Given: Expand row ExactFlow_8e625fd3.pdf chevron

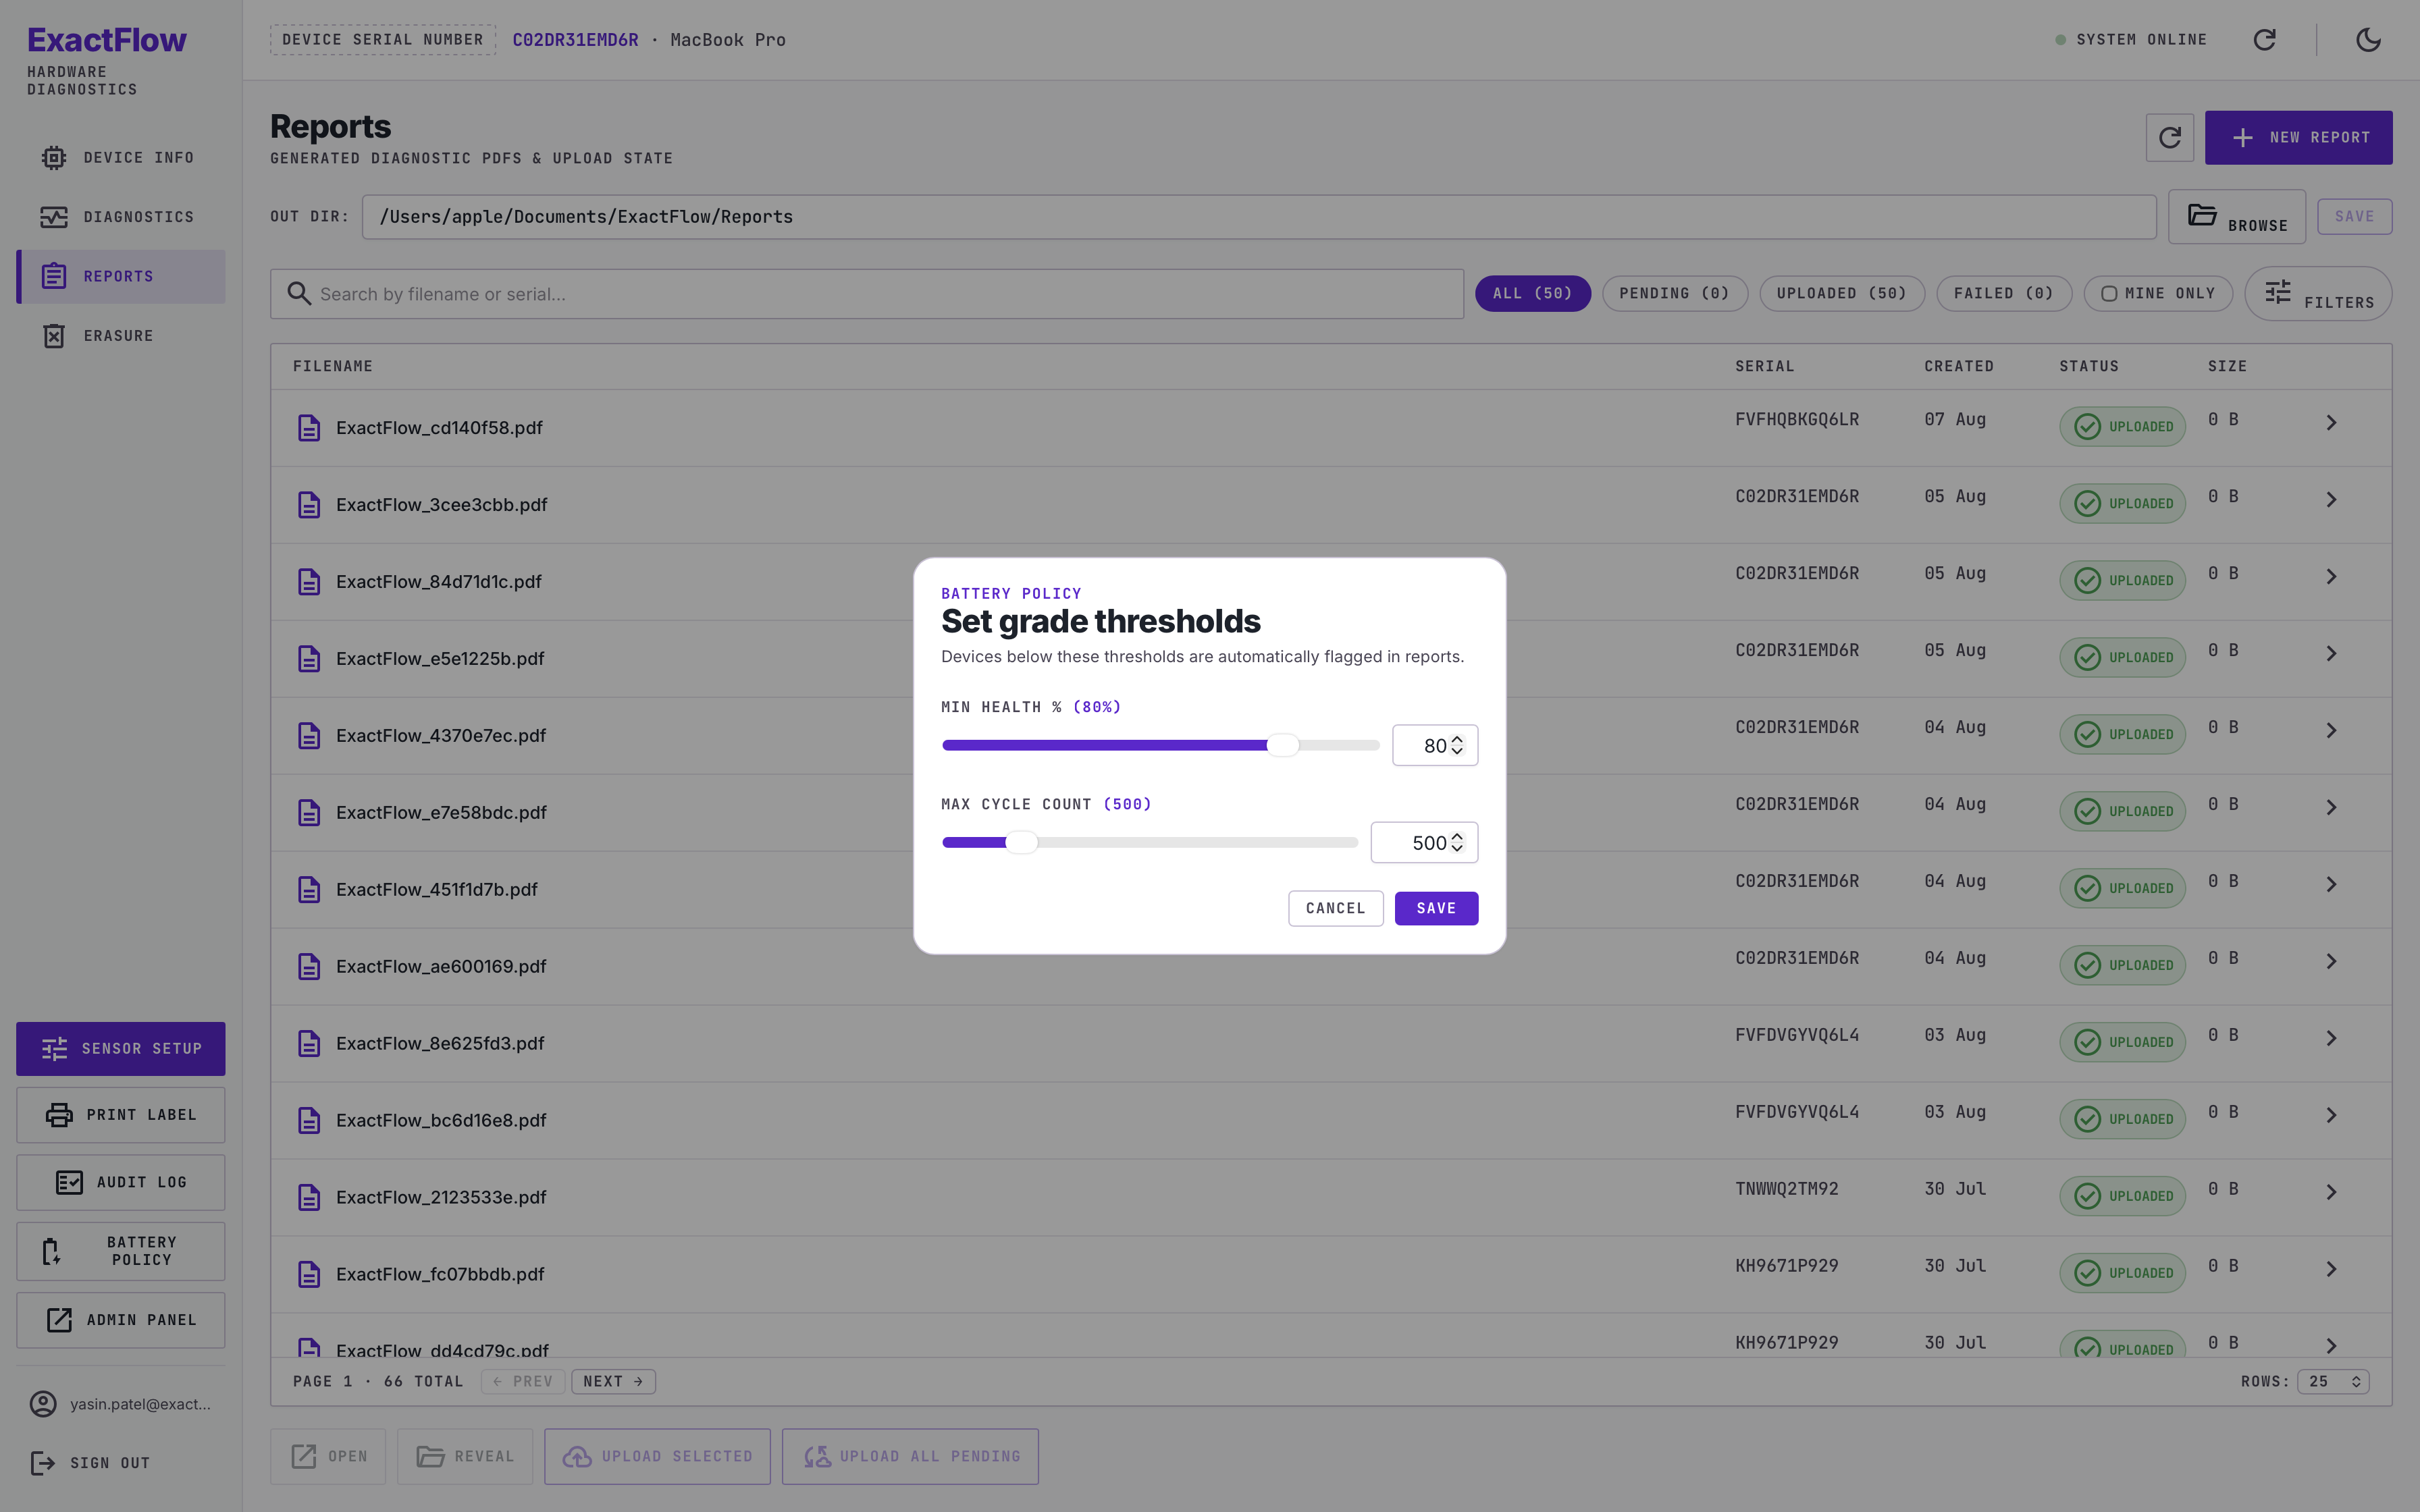Looking at the screenshot, I should pos(2331,1039).
